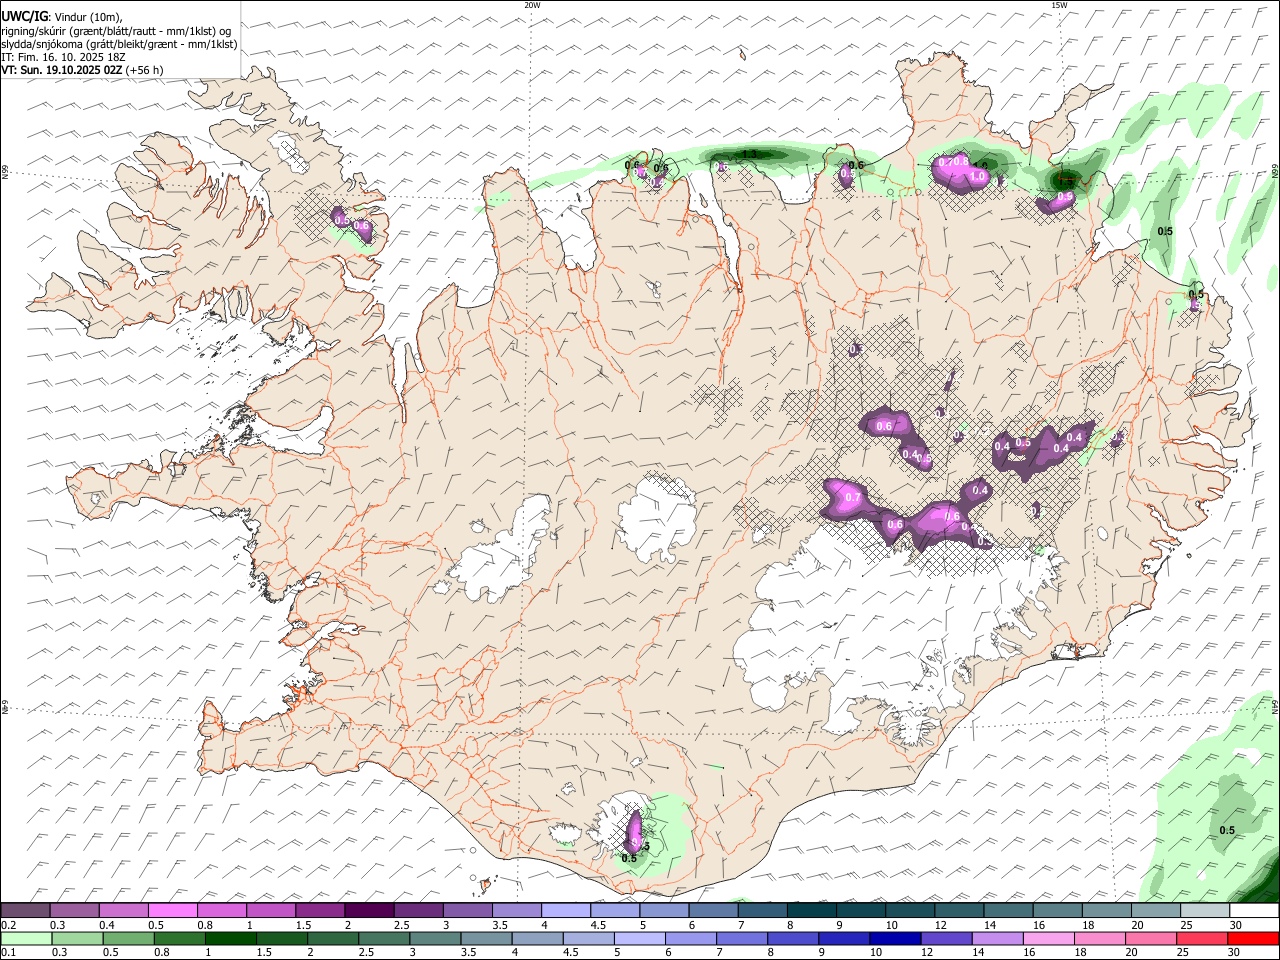This screenshot has height=960, width=1280.
Task: Pick the pale gray snow swatch between 25 and 30
Action: click(1205, 911)
